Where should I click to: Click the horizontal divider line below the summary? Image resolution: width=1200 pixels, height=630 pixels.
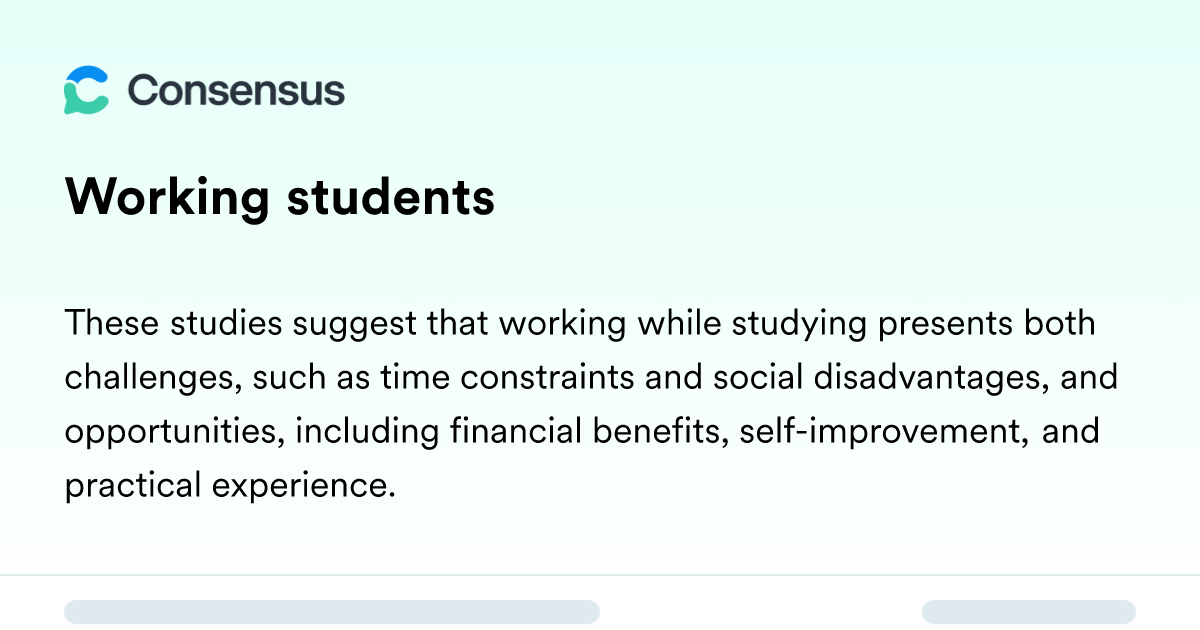(x=600, y=575)
